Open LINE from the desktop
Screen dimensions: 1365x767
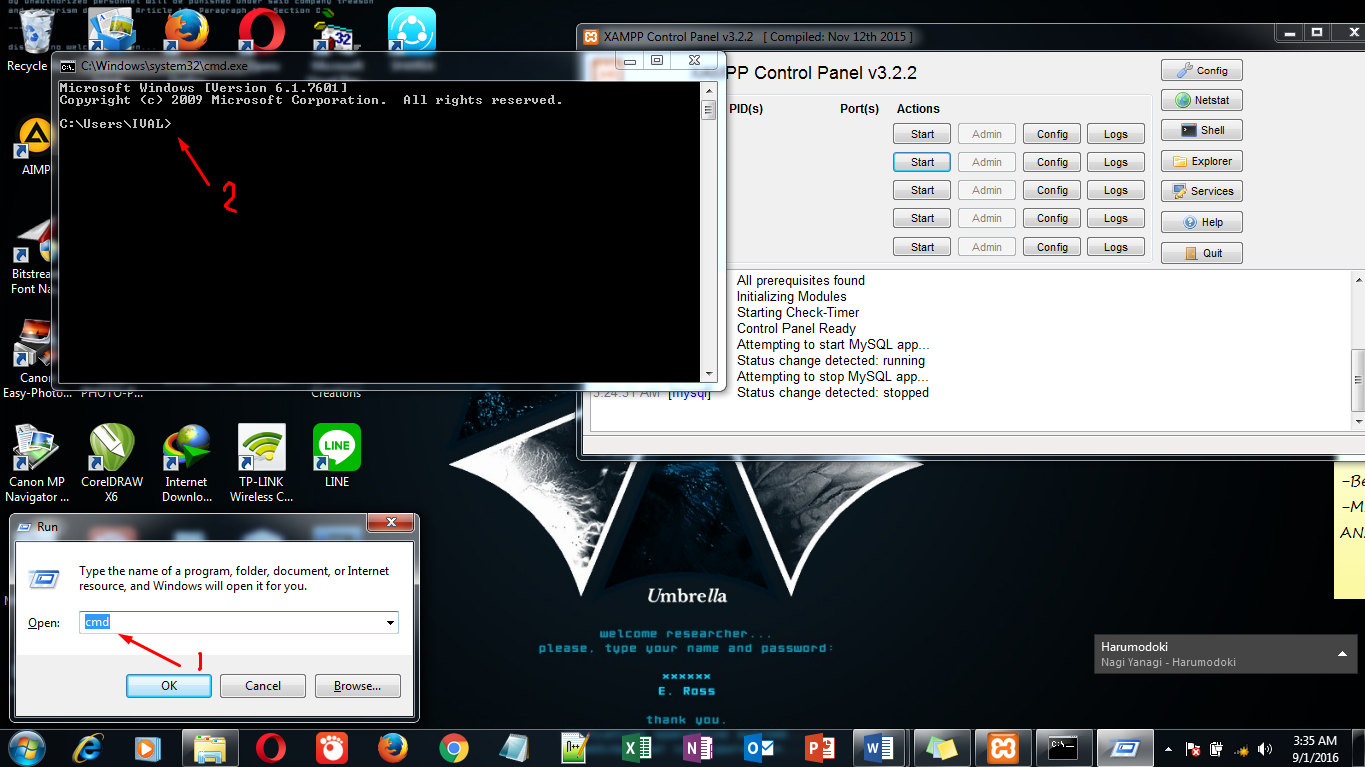[x=336, y=447]
